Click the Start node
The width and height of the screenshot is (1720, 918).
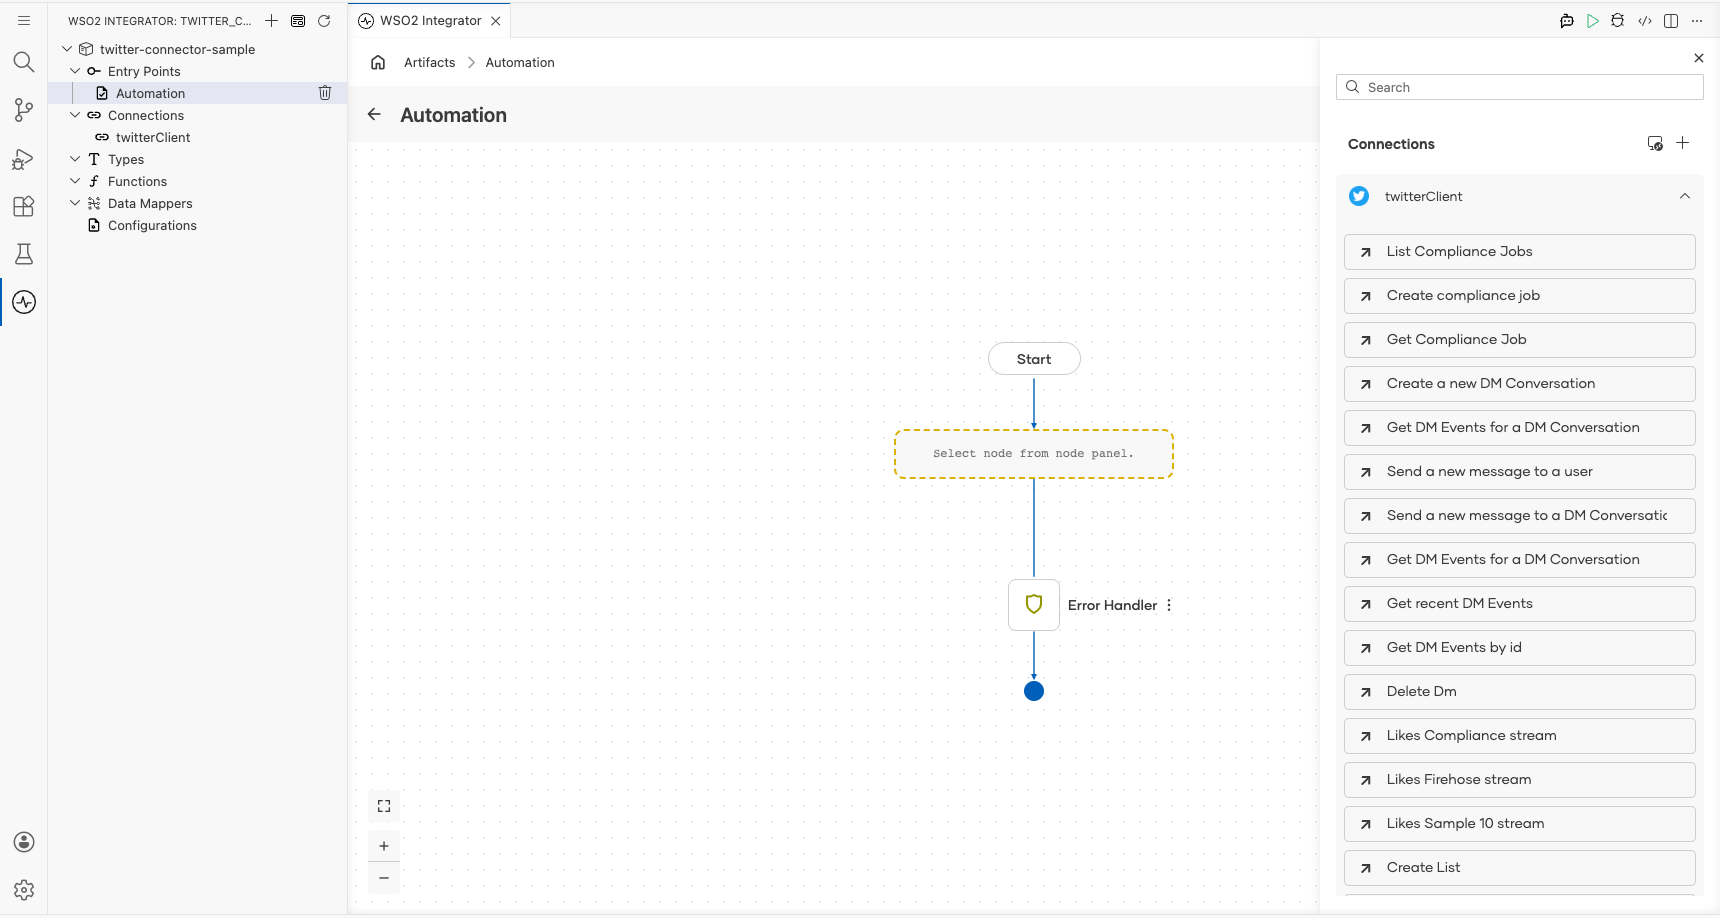[x=1034, y=359]
